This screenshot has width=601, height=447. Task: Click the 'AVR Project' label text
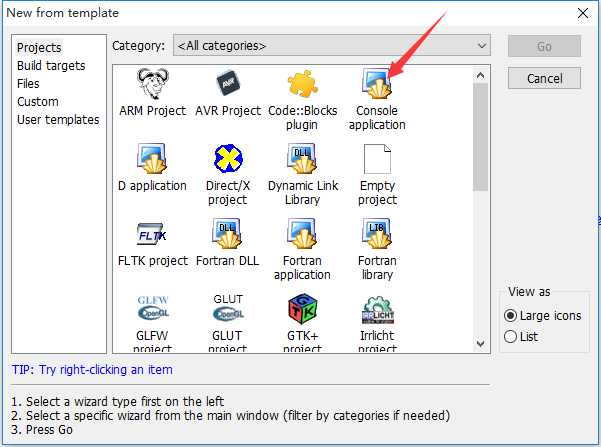click(228, 111)
